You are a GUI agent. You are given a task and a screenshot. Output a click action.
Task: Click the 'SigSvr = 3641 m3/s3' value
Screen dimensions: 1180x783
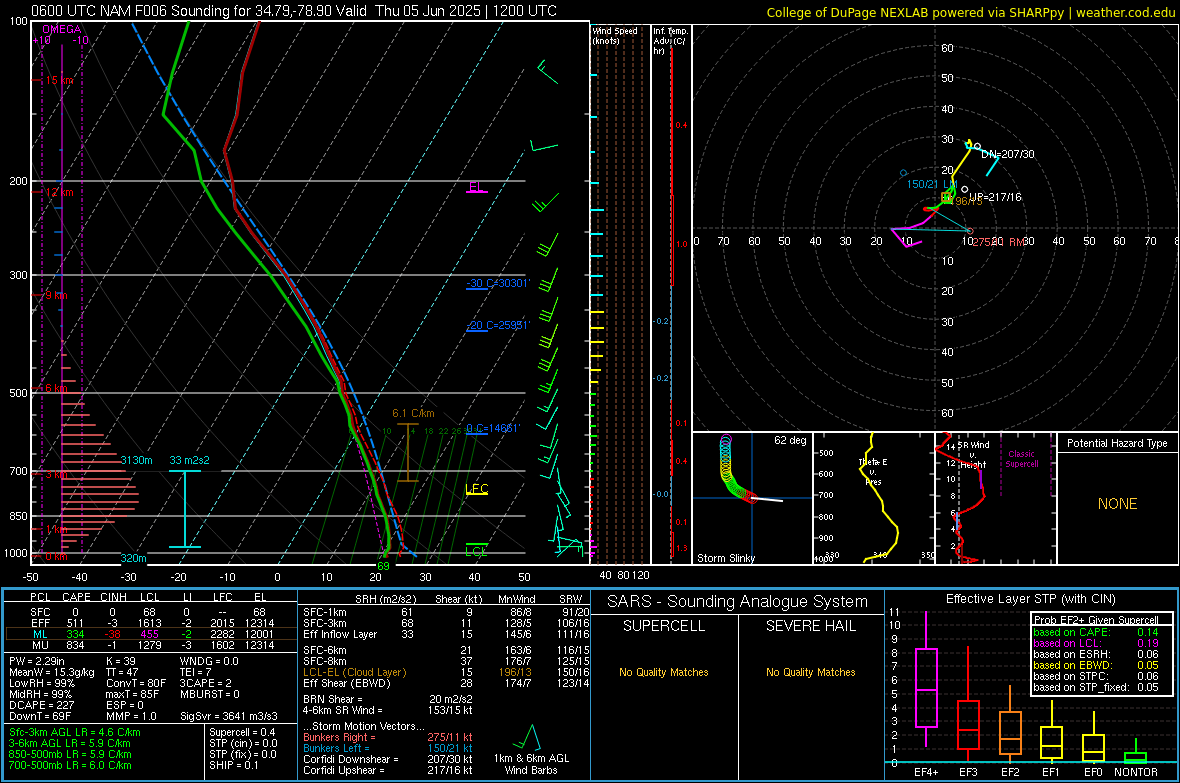(x=229, y=717)
